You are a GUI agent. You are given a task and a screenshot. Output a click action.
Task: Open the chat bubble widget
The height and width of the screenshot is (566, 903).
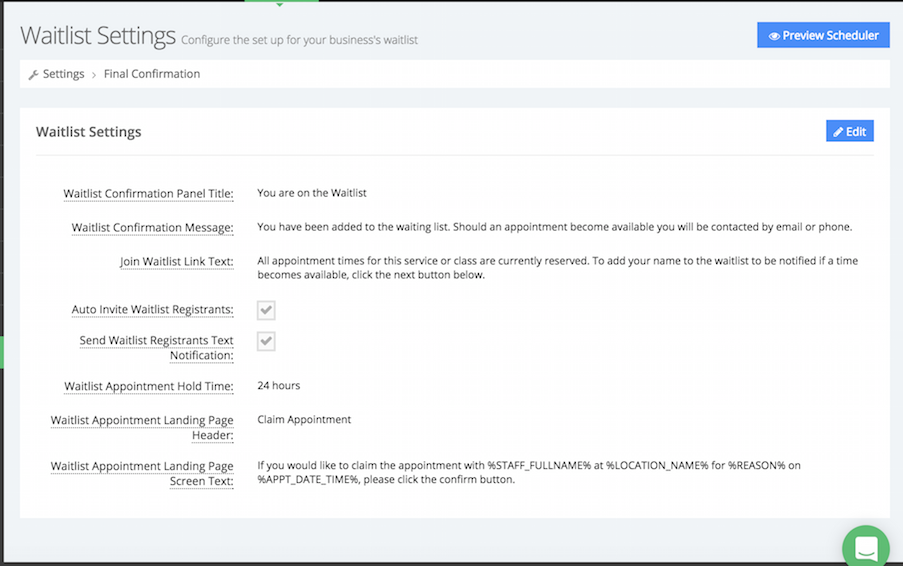pyautogui.click(x=865, y=547)
